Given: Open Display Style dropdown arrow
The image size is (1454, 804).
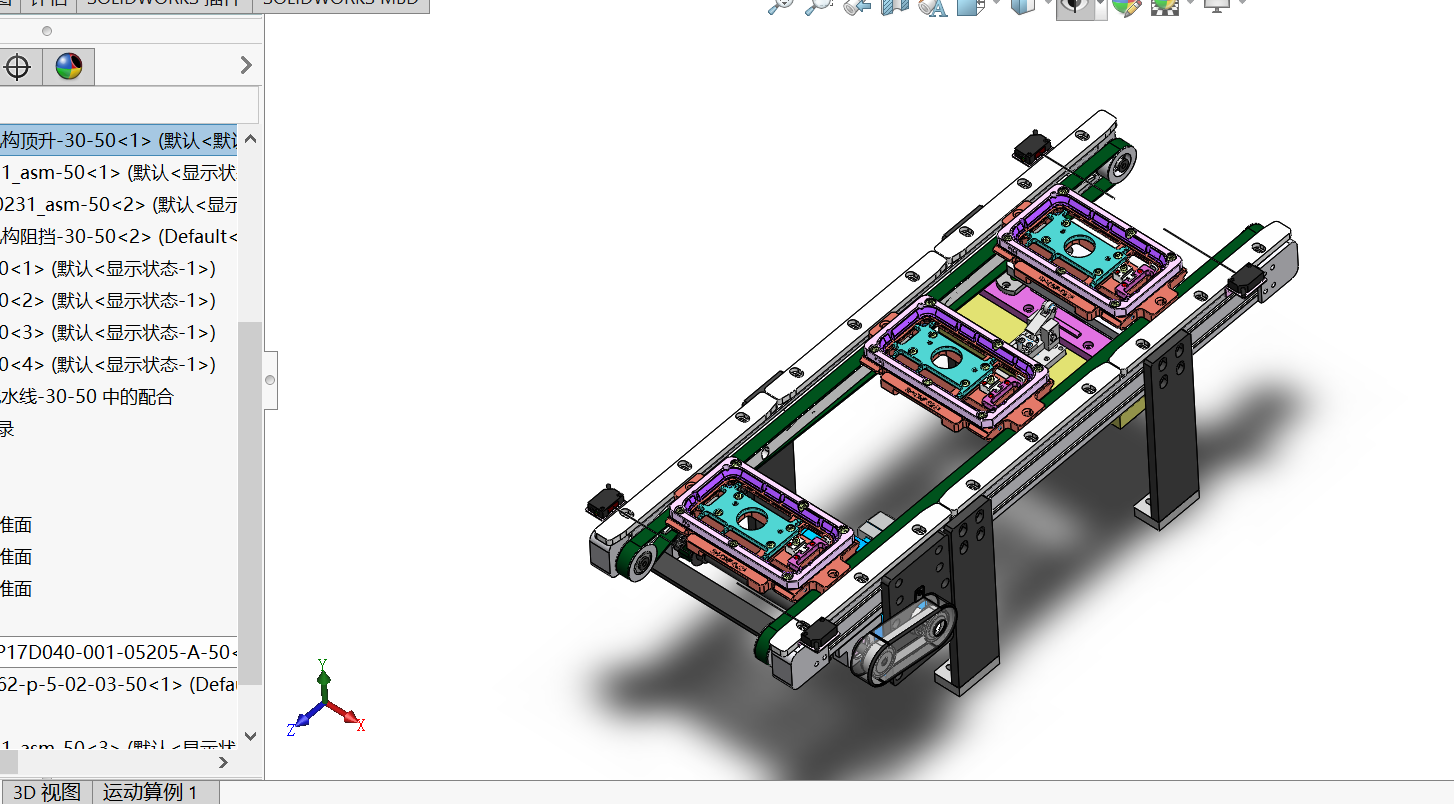Looking at the screenshot, I should pyautogui.click(x=1046, y=4).
